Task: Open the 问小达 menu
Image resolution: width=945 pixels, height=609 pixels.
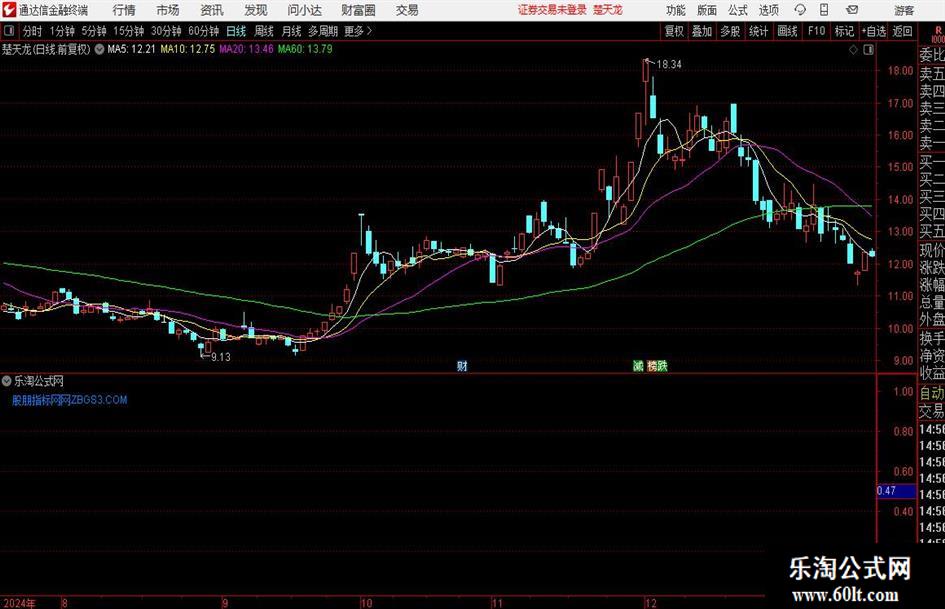Action: pos(304,10)
